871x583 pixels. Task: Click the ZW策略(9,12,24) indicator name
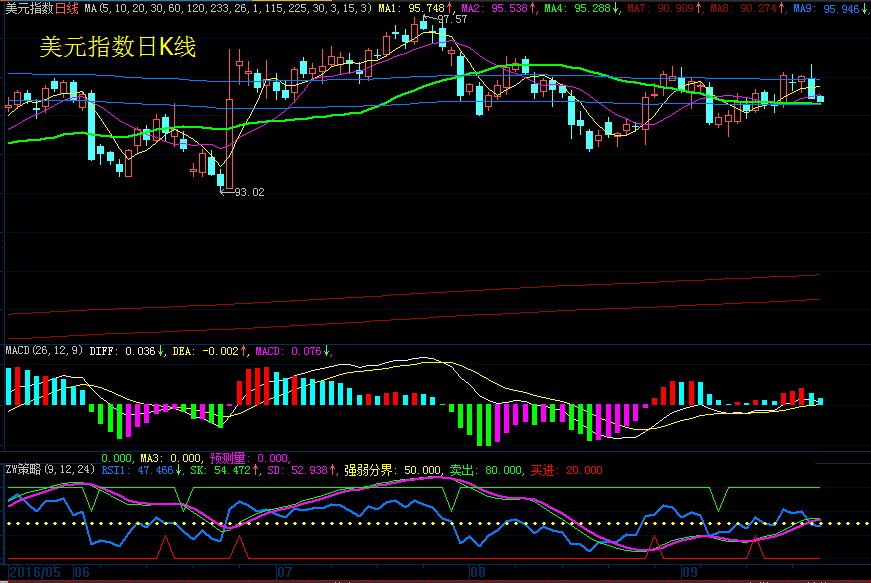point(49,468)
